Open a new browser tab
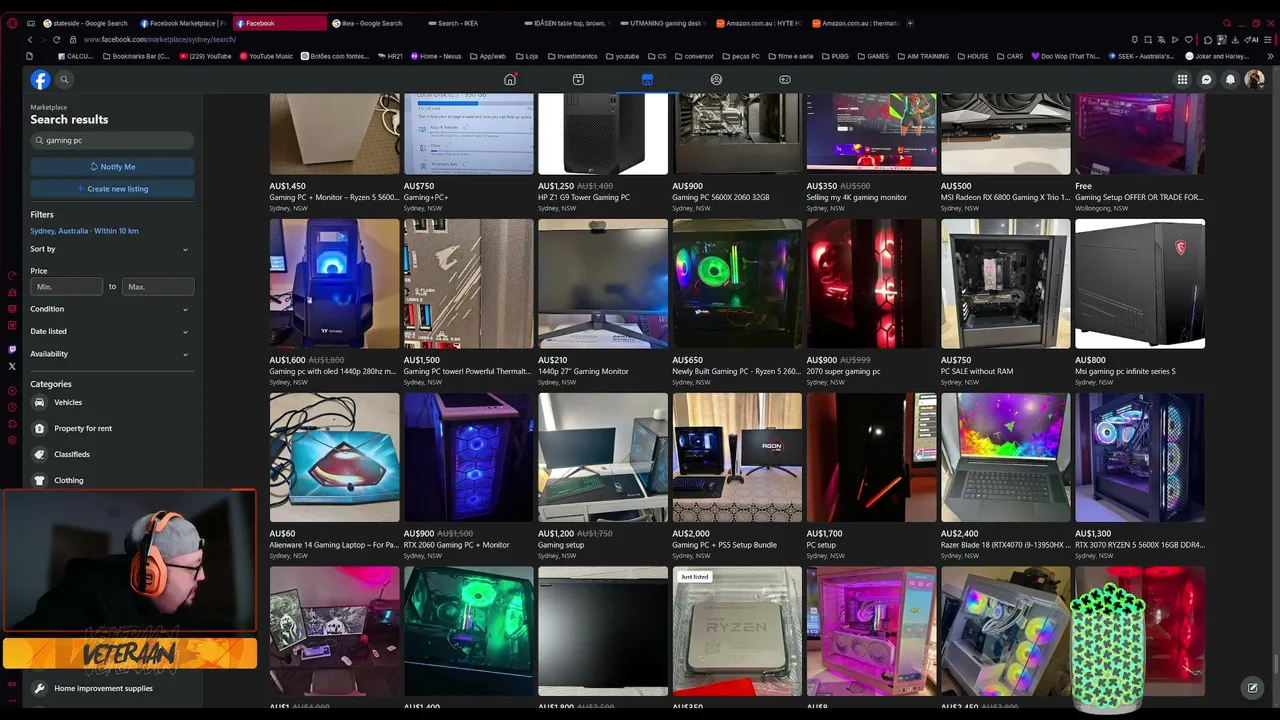Image resolution: width=1280 pixels, height=720 pixels. point(910,23)
